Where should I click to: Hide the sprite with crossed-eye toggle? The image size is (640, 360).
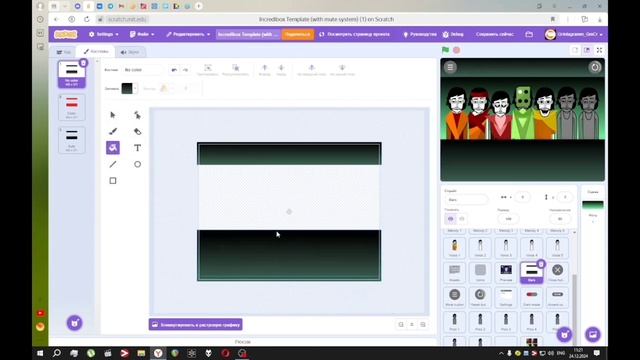462,219
